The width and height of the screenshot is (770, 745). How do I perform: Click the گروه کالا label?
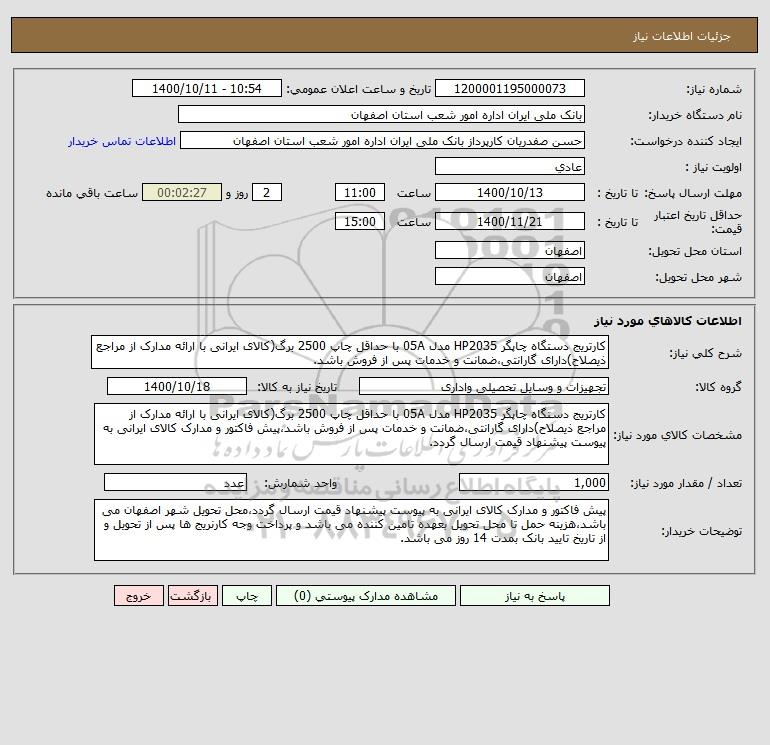coord(718,387)
